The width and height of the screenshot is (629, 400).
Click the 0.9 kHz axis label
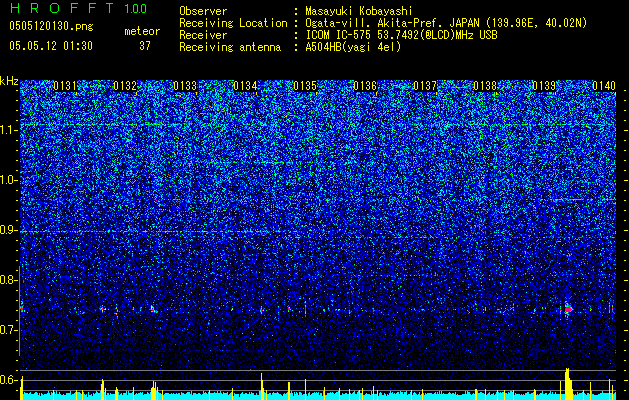point(8,230)
